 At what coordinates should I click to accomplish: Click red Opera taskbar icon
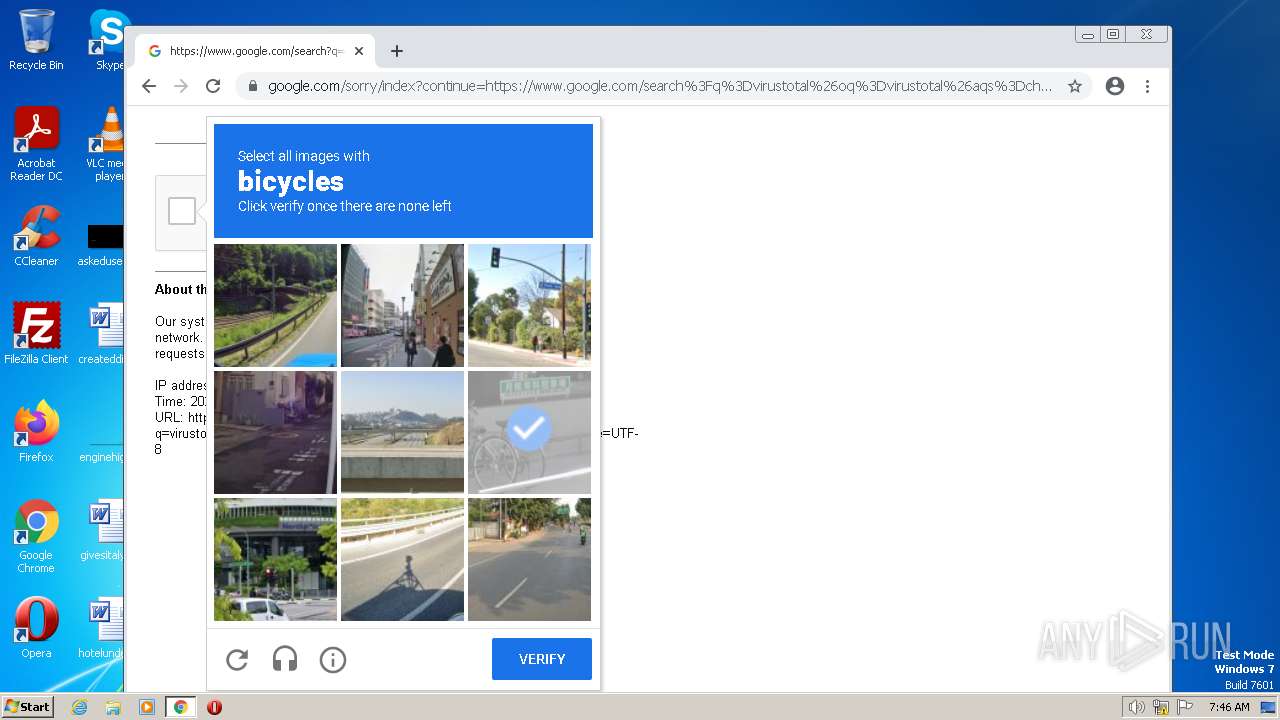click(x=214, y=707)
